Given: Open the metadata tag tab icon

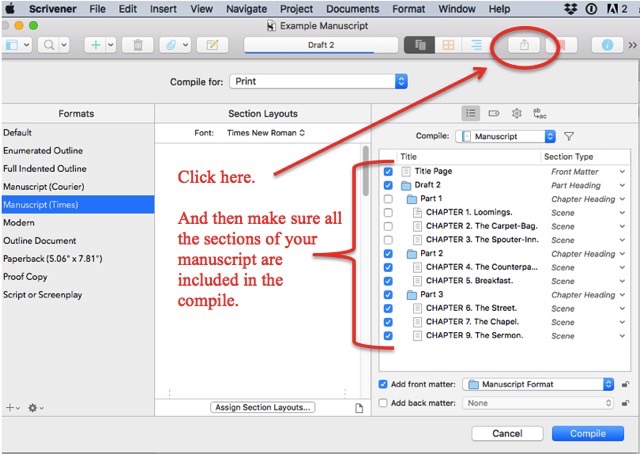Looking at the screenshot, I should (x=494, y=113).
